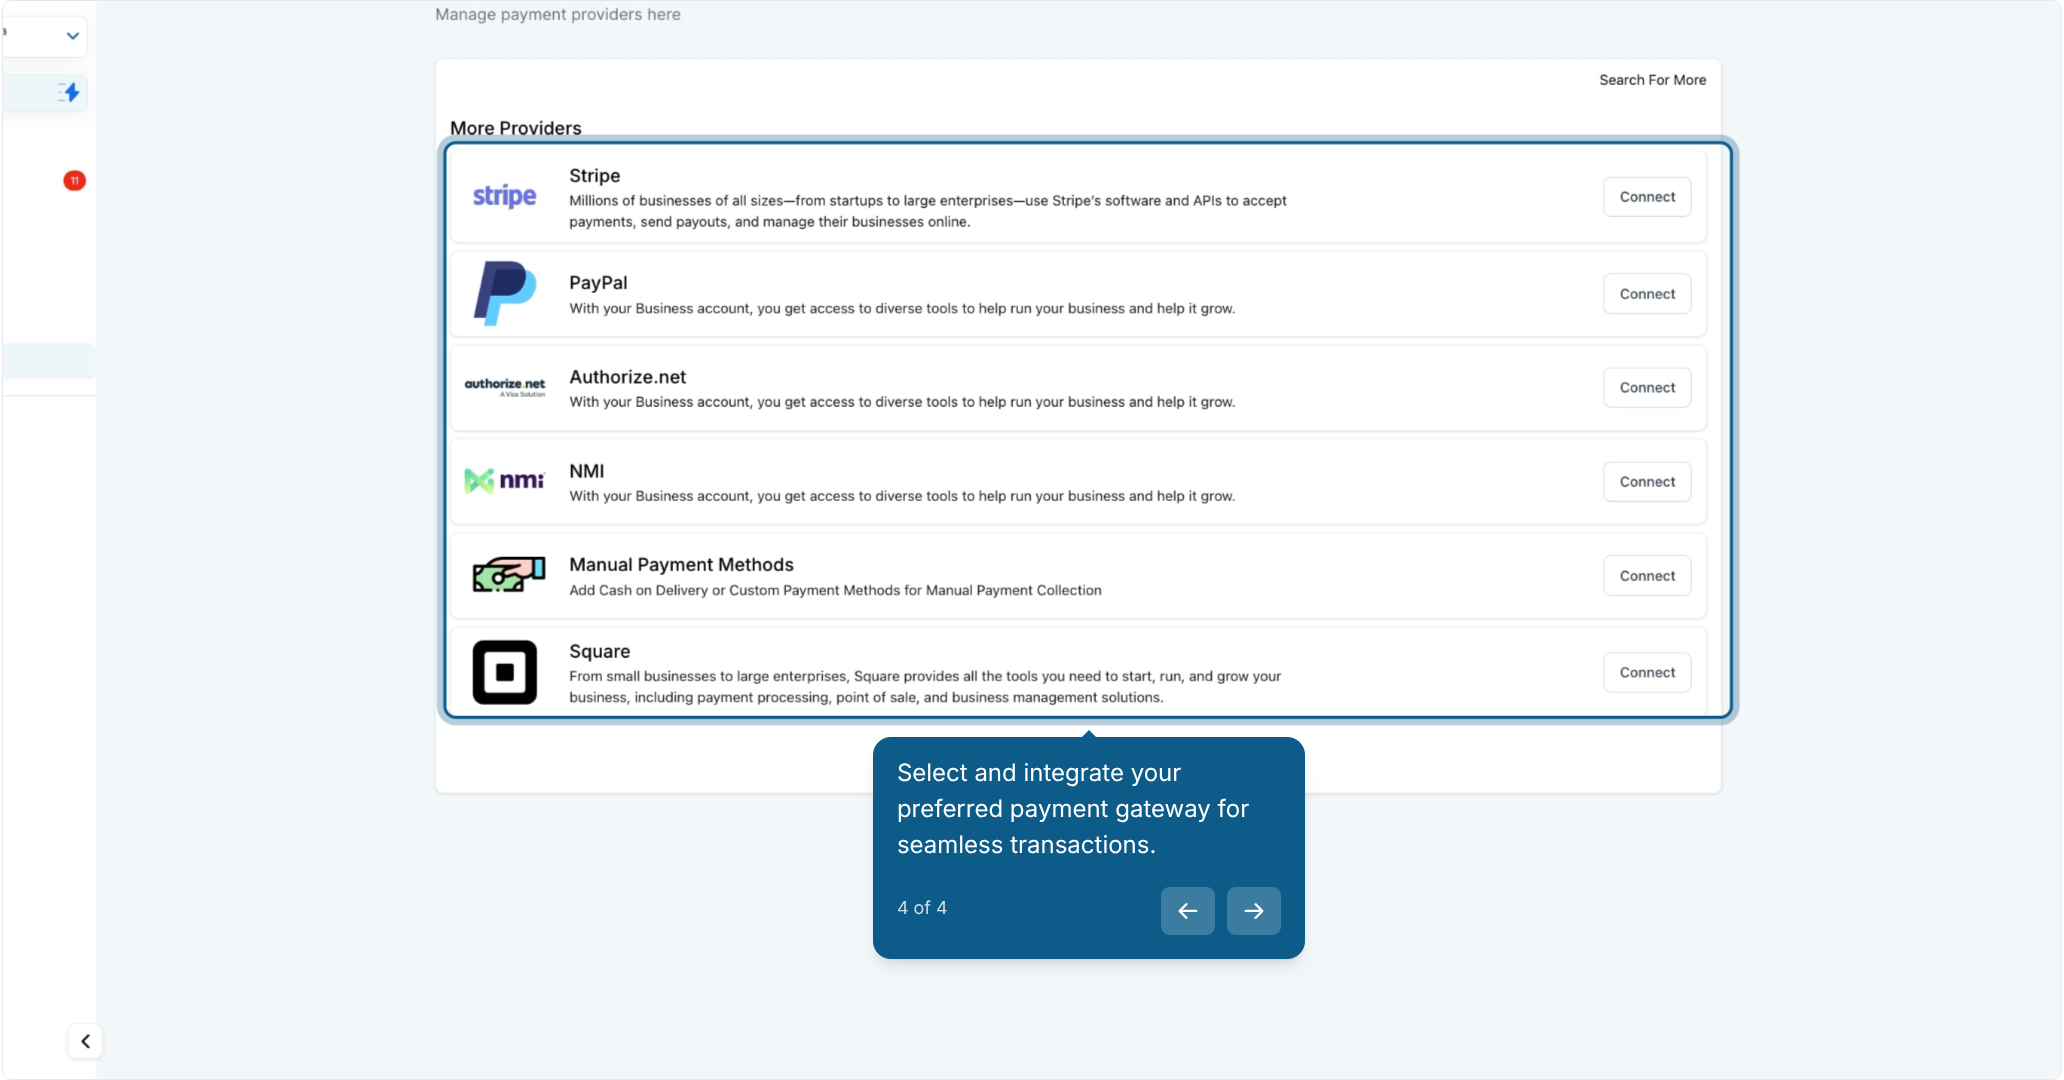
Task: Click the Search For More link
Action: click(x=1652, y=80)
